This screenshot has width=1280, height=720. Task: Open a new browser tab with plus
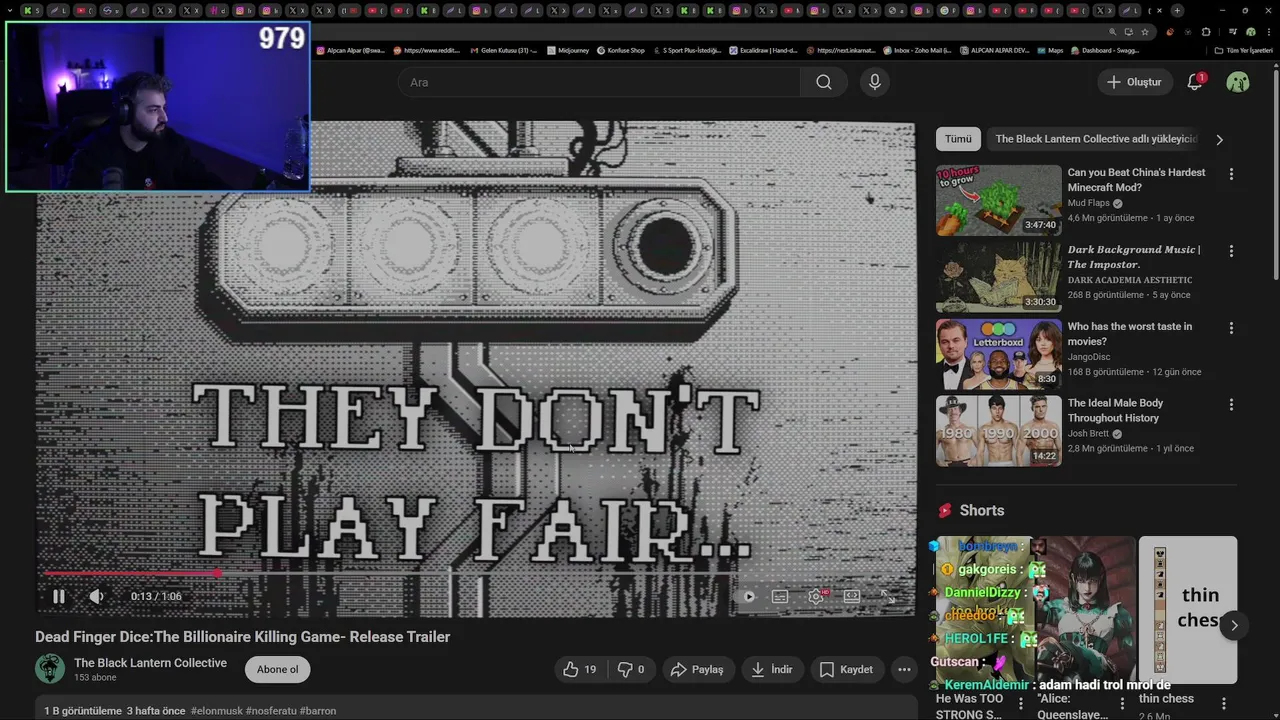1177,10
